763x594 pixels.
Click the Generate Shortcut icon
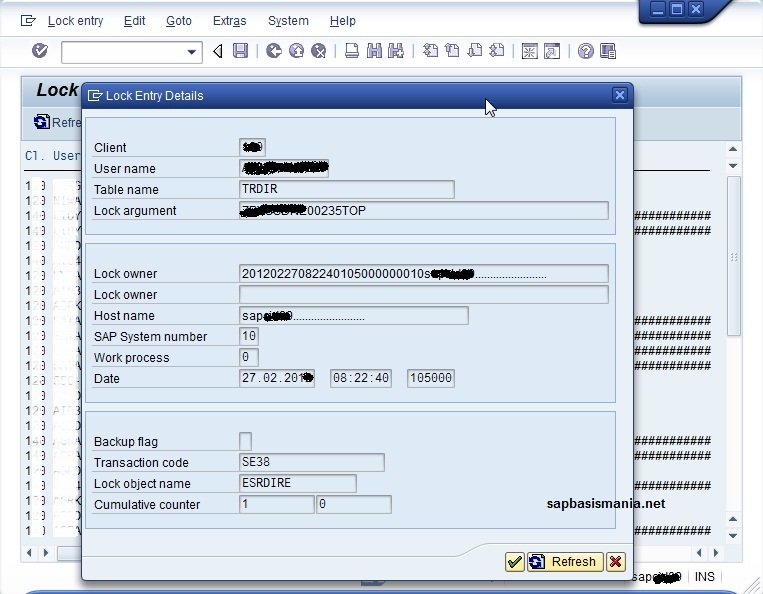coord(552,51)
